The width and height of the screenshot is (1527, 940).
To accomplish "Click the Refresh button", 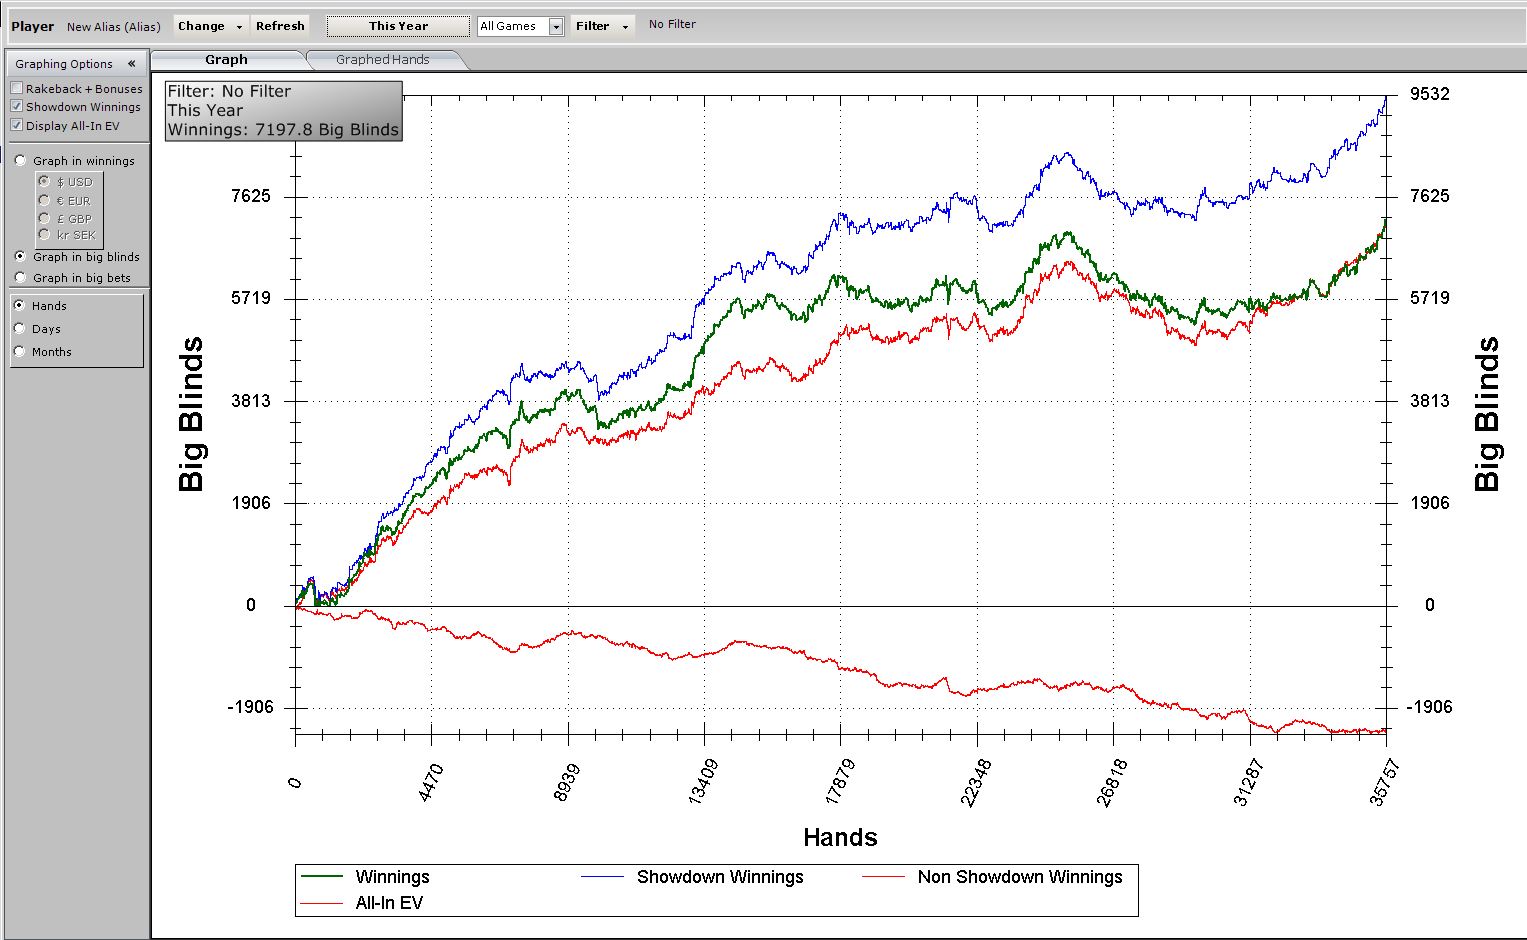I will [x=280, y=26].
